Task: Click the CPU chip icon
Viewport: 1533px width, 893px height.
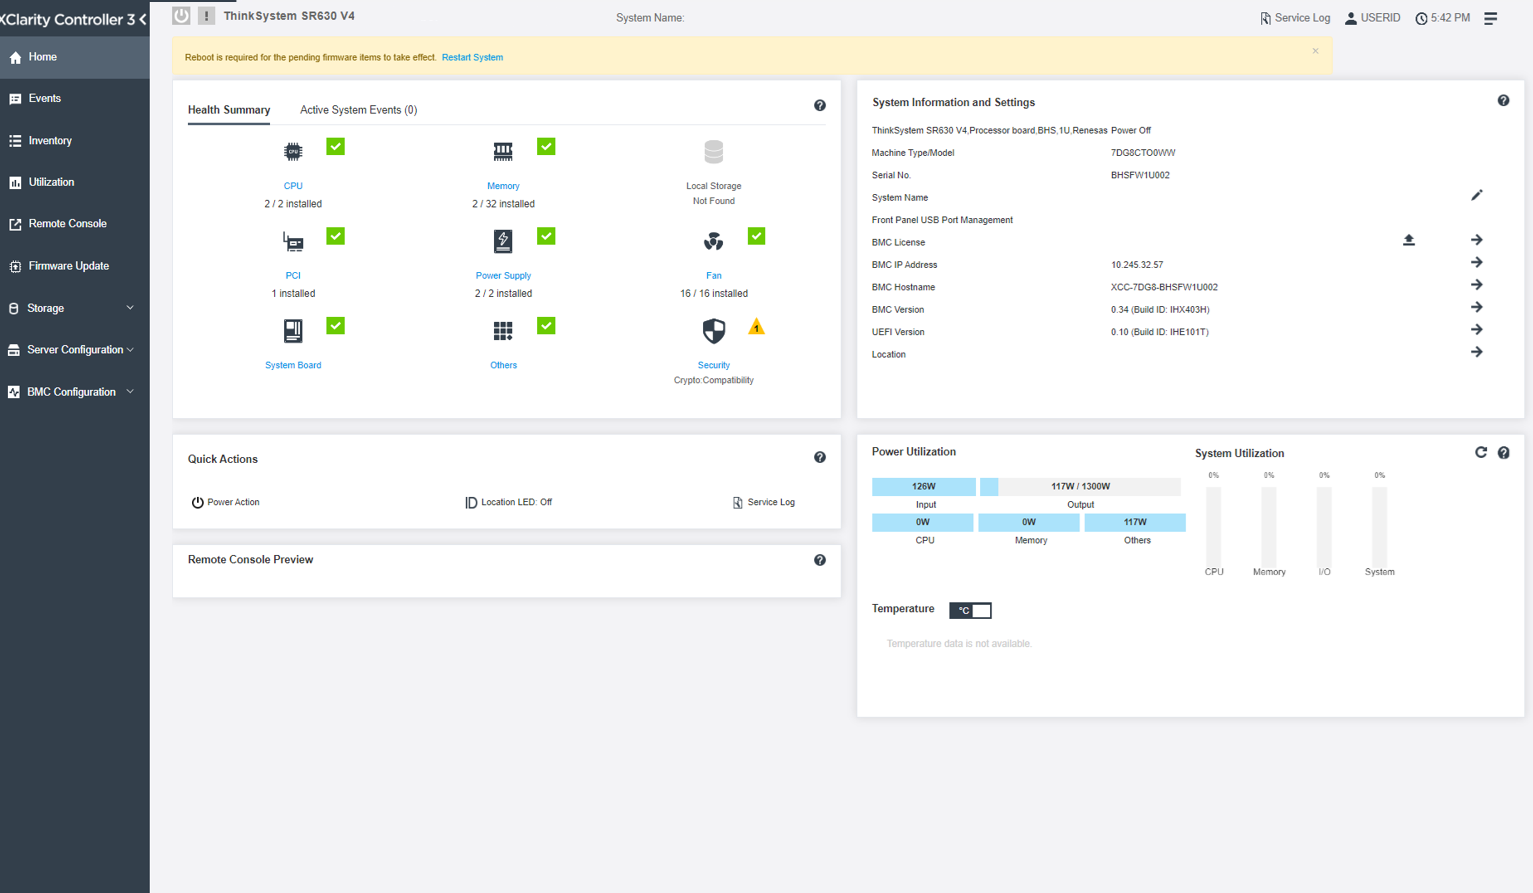Action: (293, 152)
